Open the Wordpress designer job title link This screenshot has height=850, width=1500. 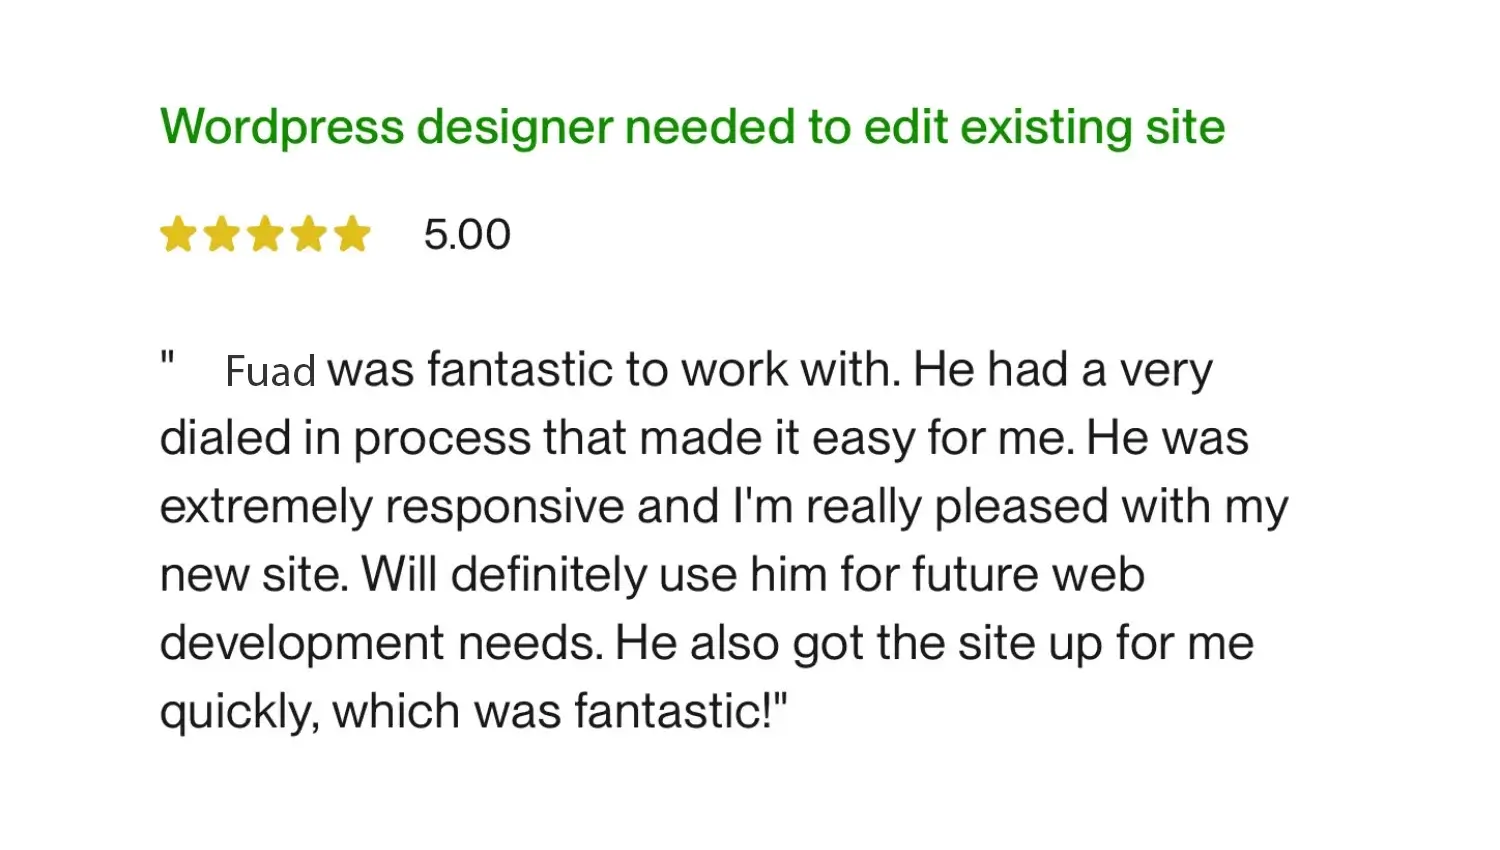tap(692, 127)
